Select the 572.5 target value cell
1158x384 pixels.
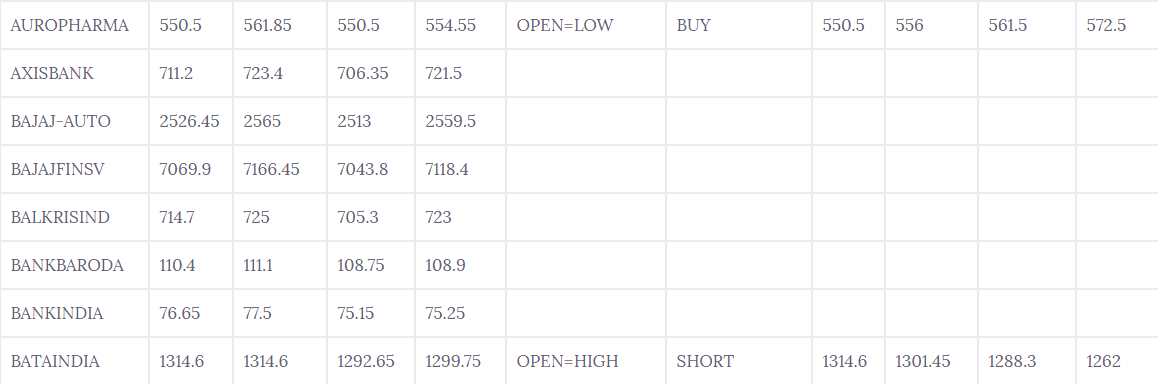click(x=1117, y=25)
